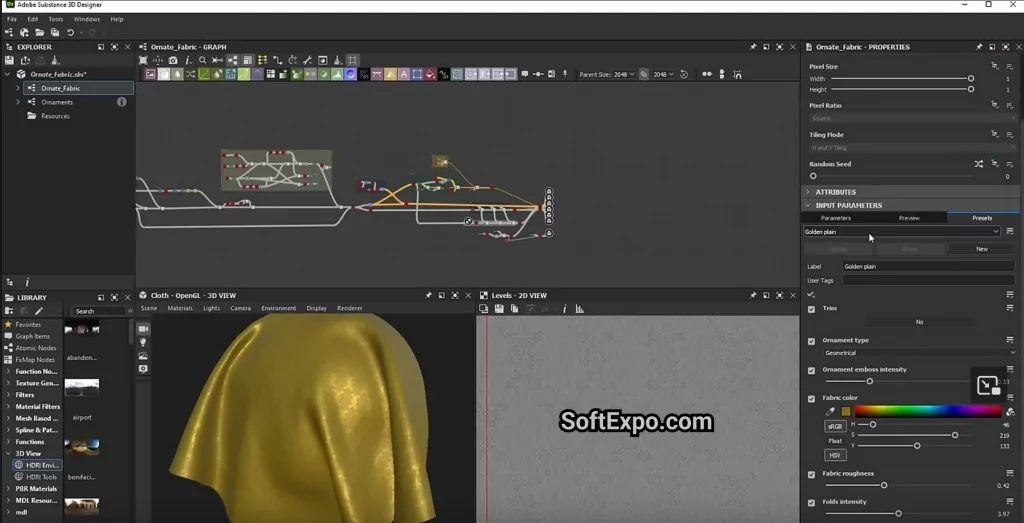Open the Parent Size 2048 width dropdown

coord(624,74)
